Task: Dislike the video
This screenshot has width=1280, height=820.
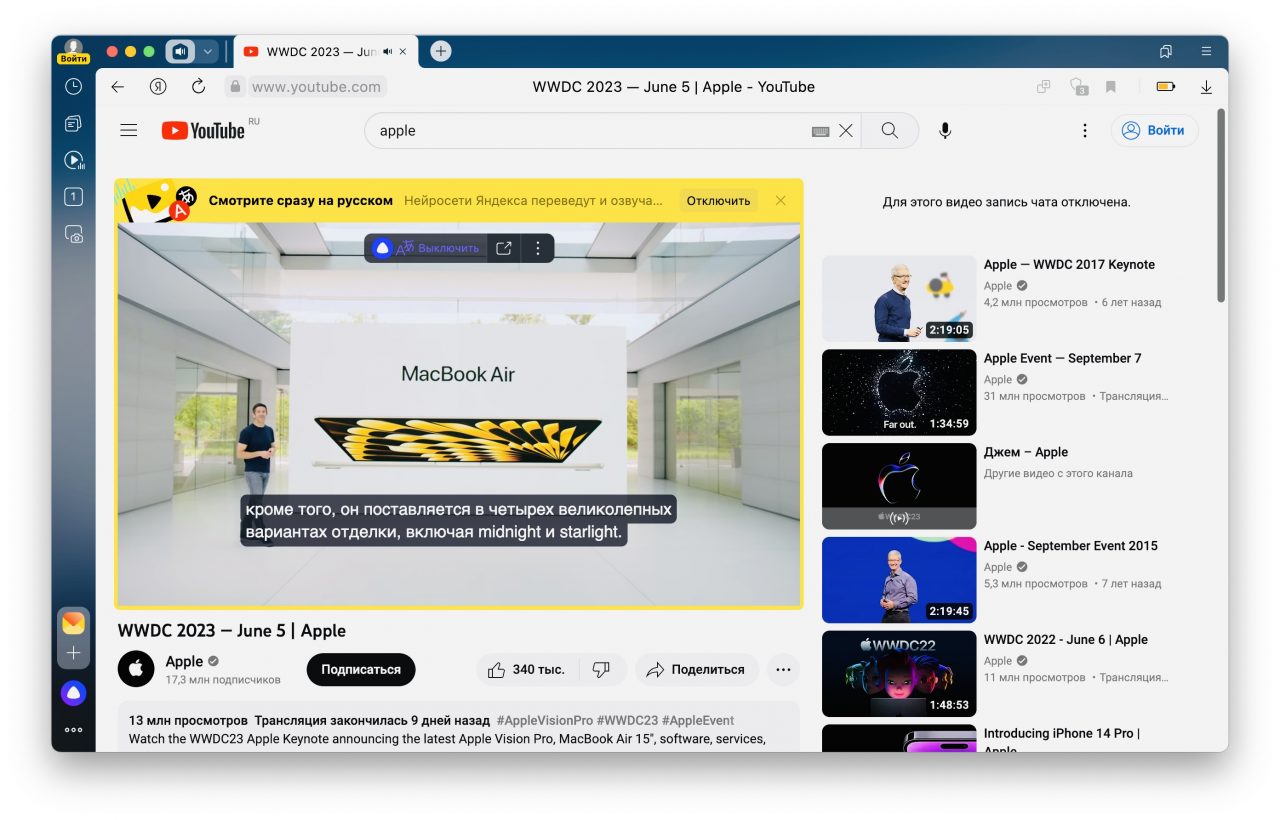Action: [x=601, y=670]
